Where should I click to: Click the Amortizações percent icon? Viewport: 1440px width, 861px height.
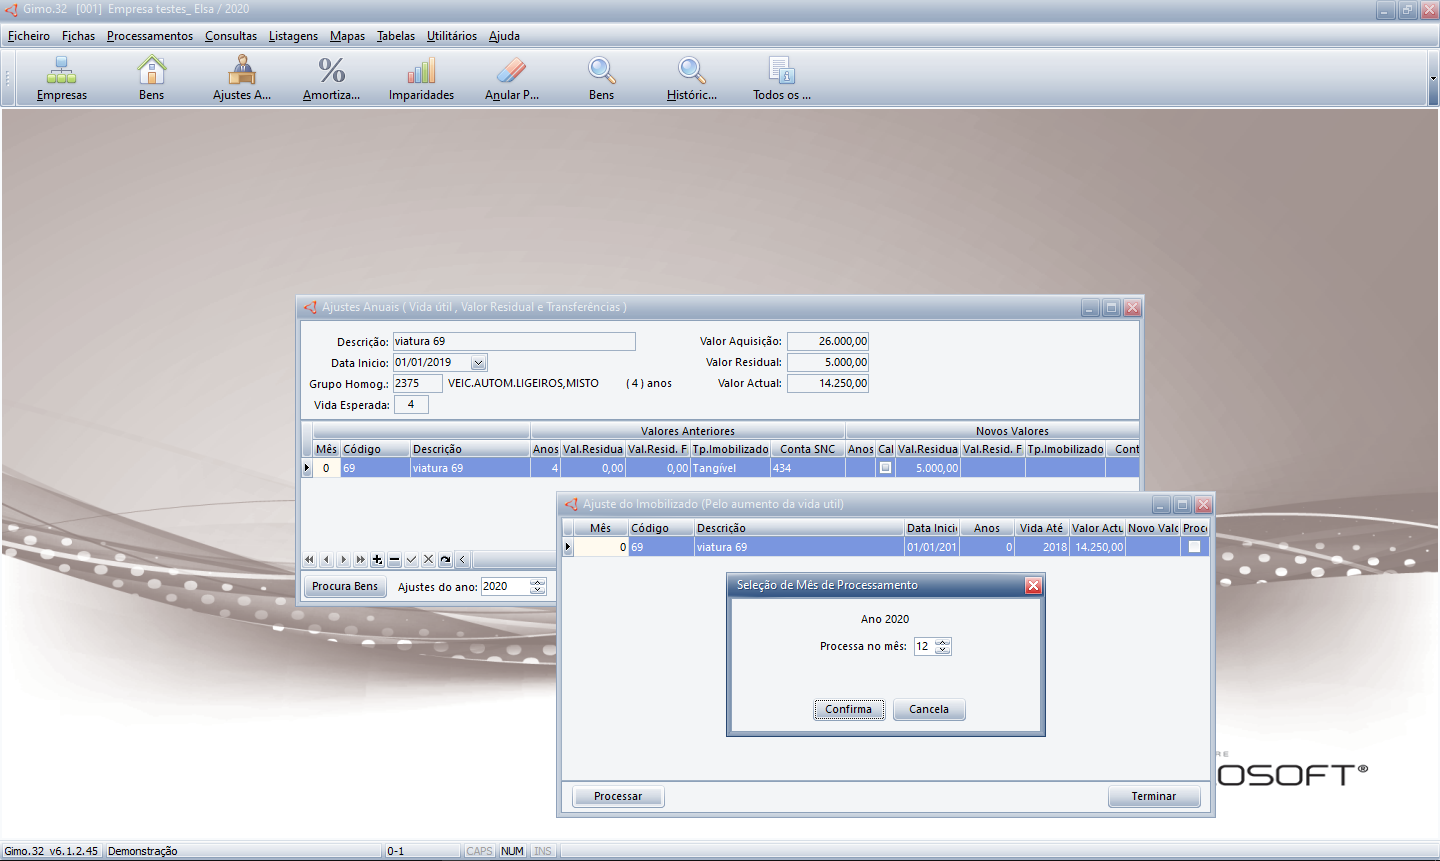coord(331,78)
